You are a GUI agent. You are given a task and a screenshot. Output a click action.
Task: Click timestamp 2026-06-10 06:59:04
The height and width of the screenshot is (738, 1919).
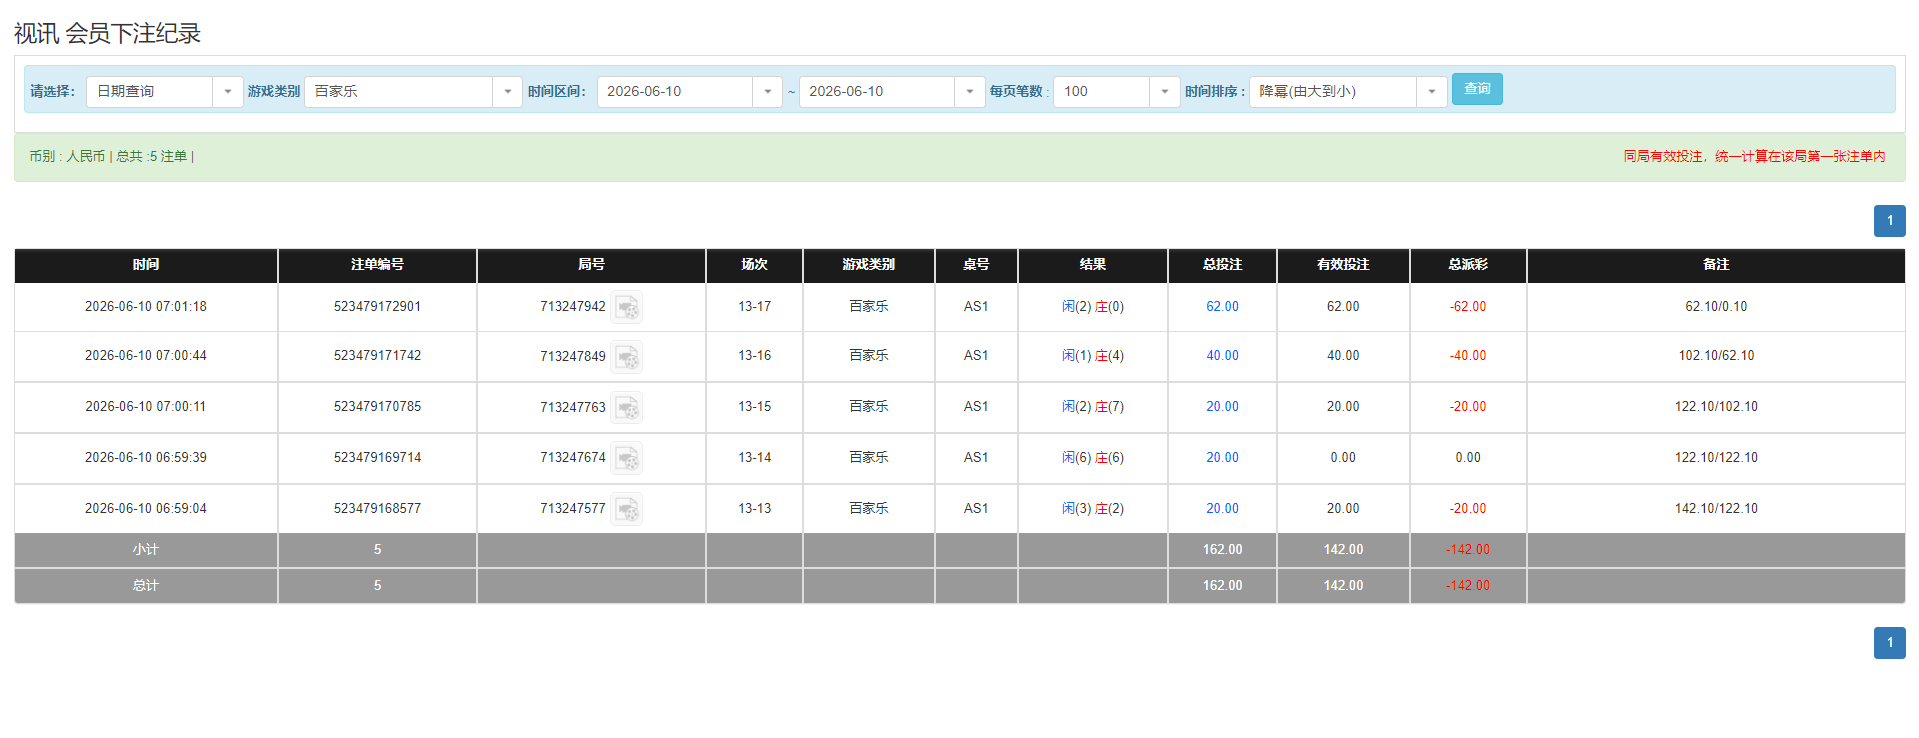point(146,509)
